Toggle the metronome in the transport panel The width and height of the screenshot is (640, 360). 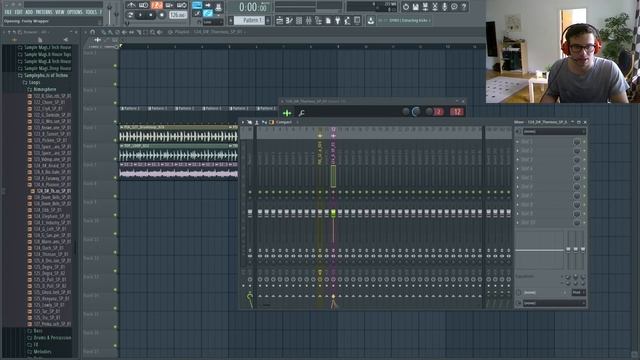131,5
